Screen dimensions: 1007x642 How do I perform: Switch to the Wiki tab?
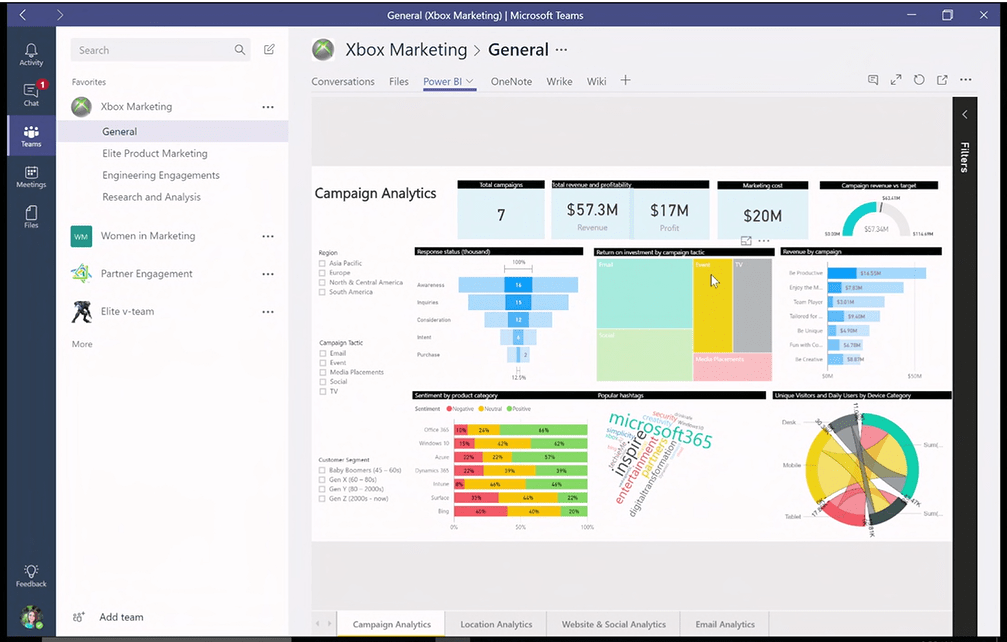click(x=597, y=82)
